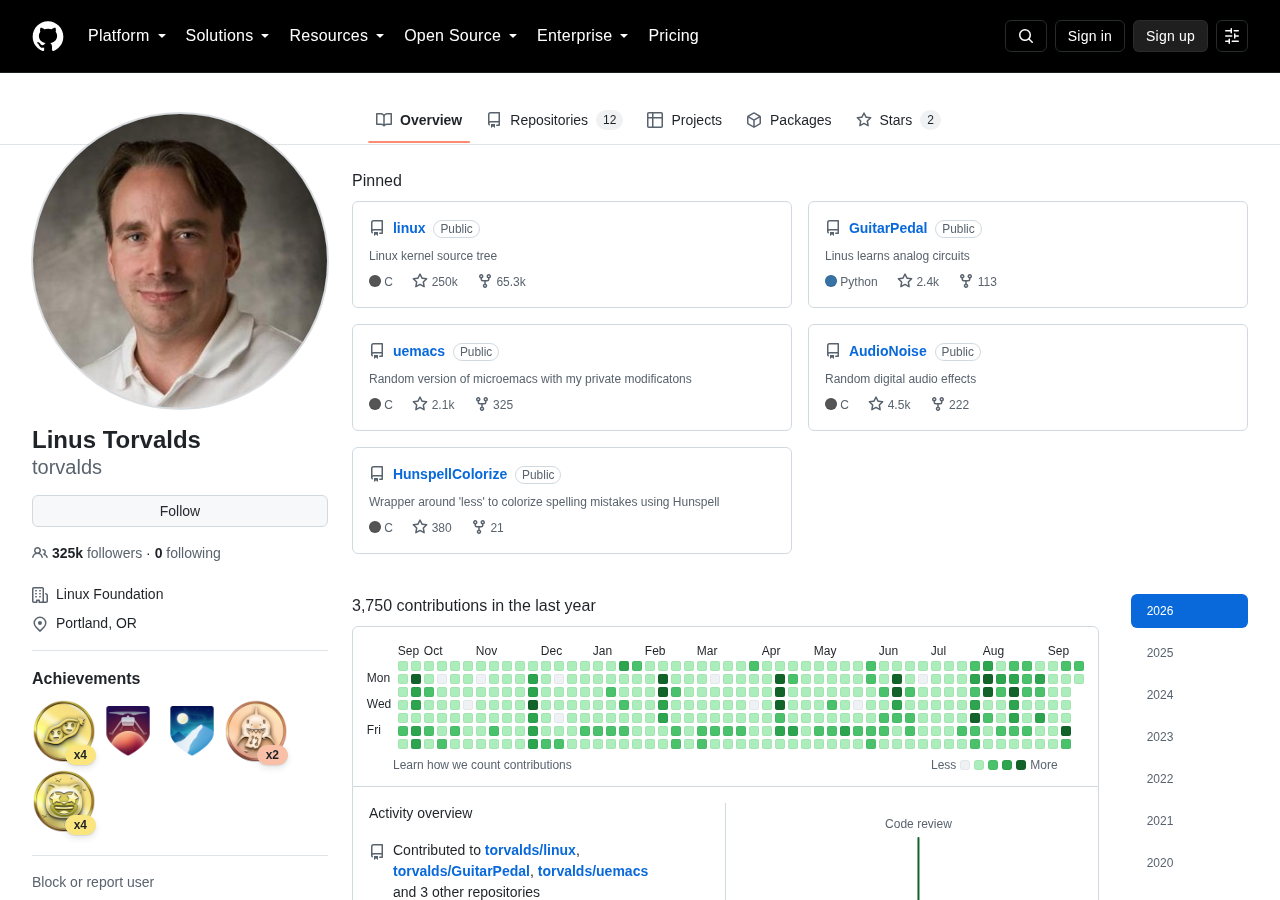Click the Portland, OR location text
Viewport: 1280px width, 900px height.
click(x=96, y=623)
